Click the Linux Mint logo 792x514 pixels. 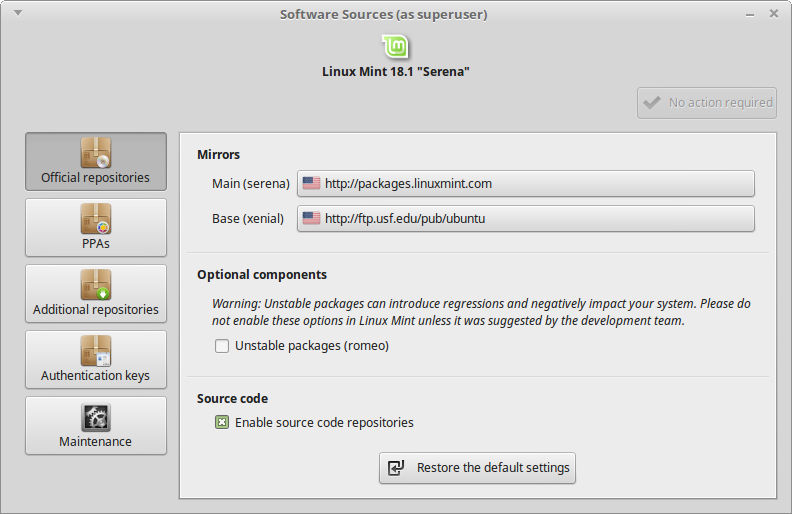(396, 46)
